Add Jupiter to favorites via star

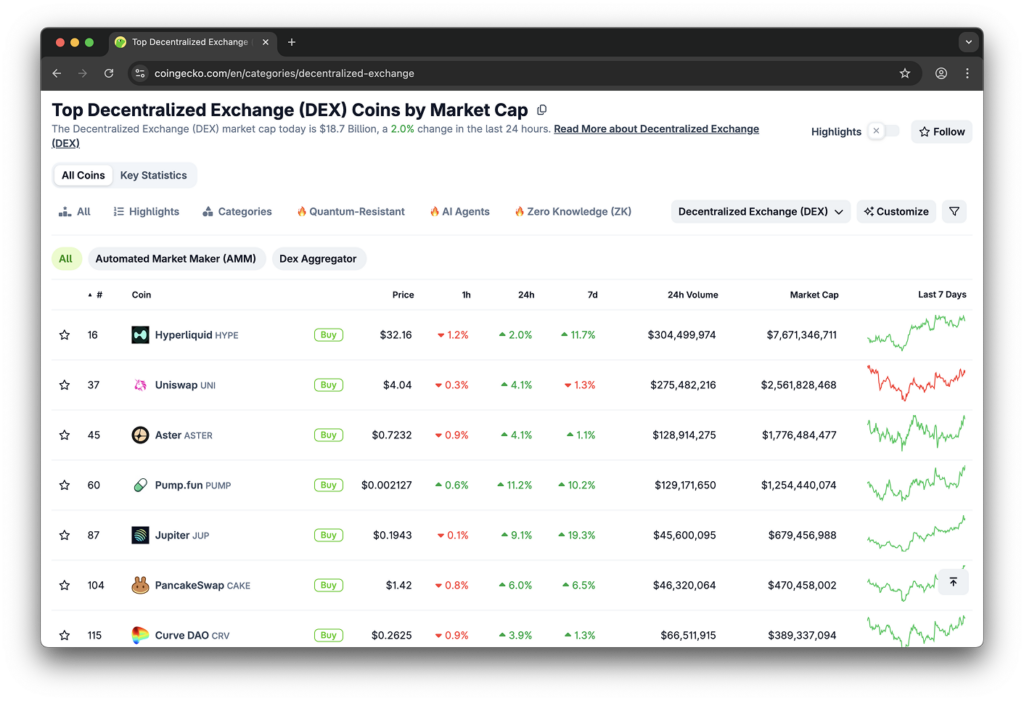(x=64, y=535)
